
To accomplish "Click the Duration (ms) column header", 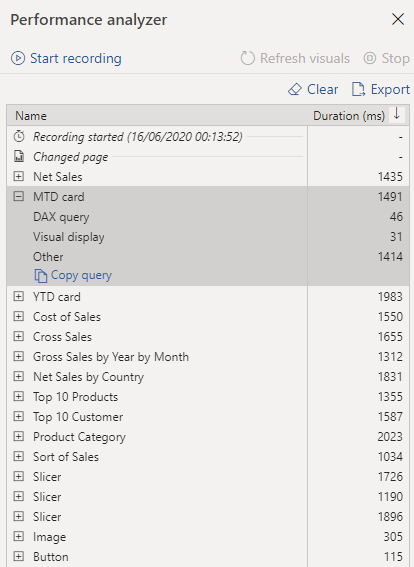I will 349,116.
